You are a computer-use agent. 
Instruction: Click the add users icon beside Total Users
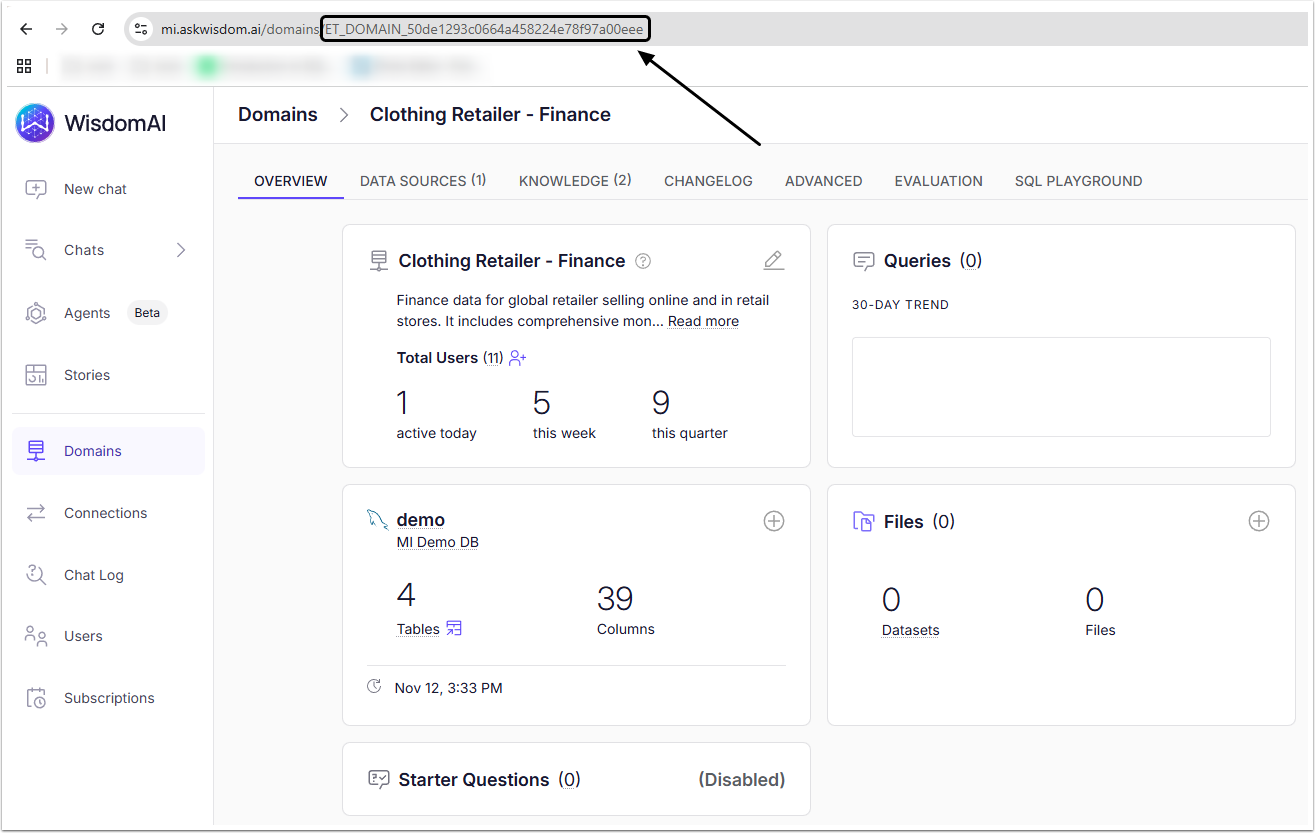pyautogui.click(x=517, y=358)
